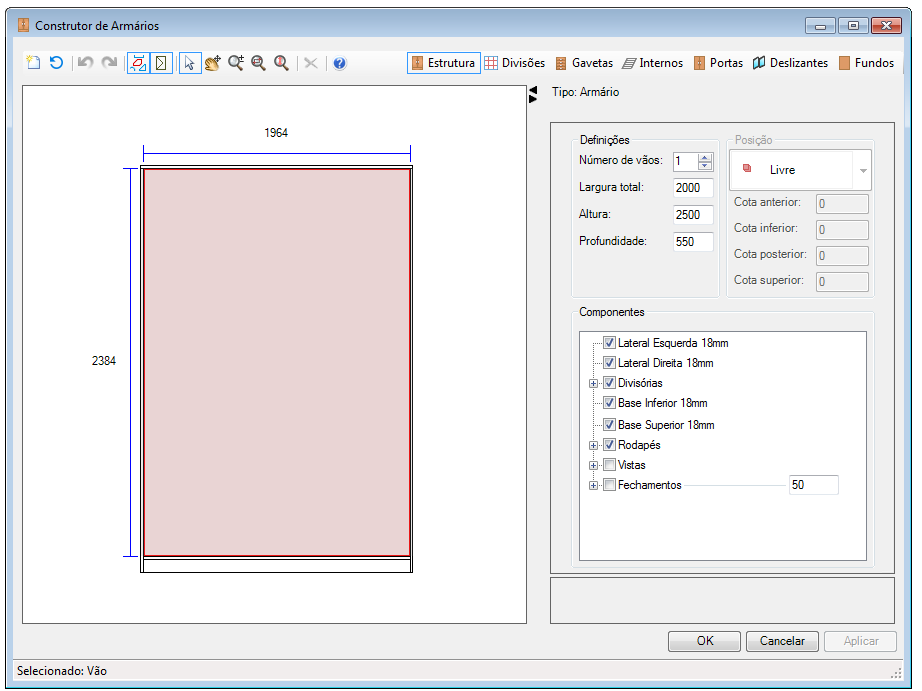Maximize the Construtor de Armários window
This screenshot has height=691, width=922.
point(853,26)
